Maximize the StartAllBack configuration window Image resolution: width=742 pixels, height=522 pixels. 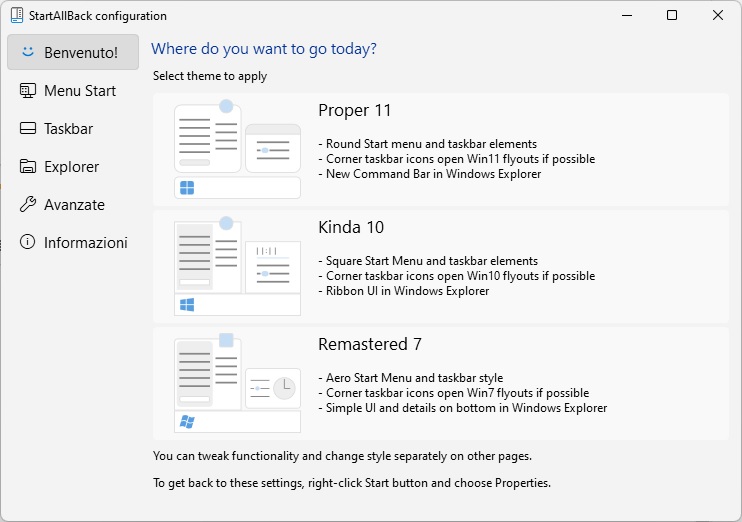pos(671,15)
